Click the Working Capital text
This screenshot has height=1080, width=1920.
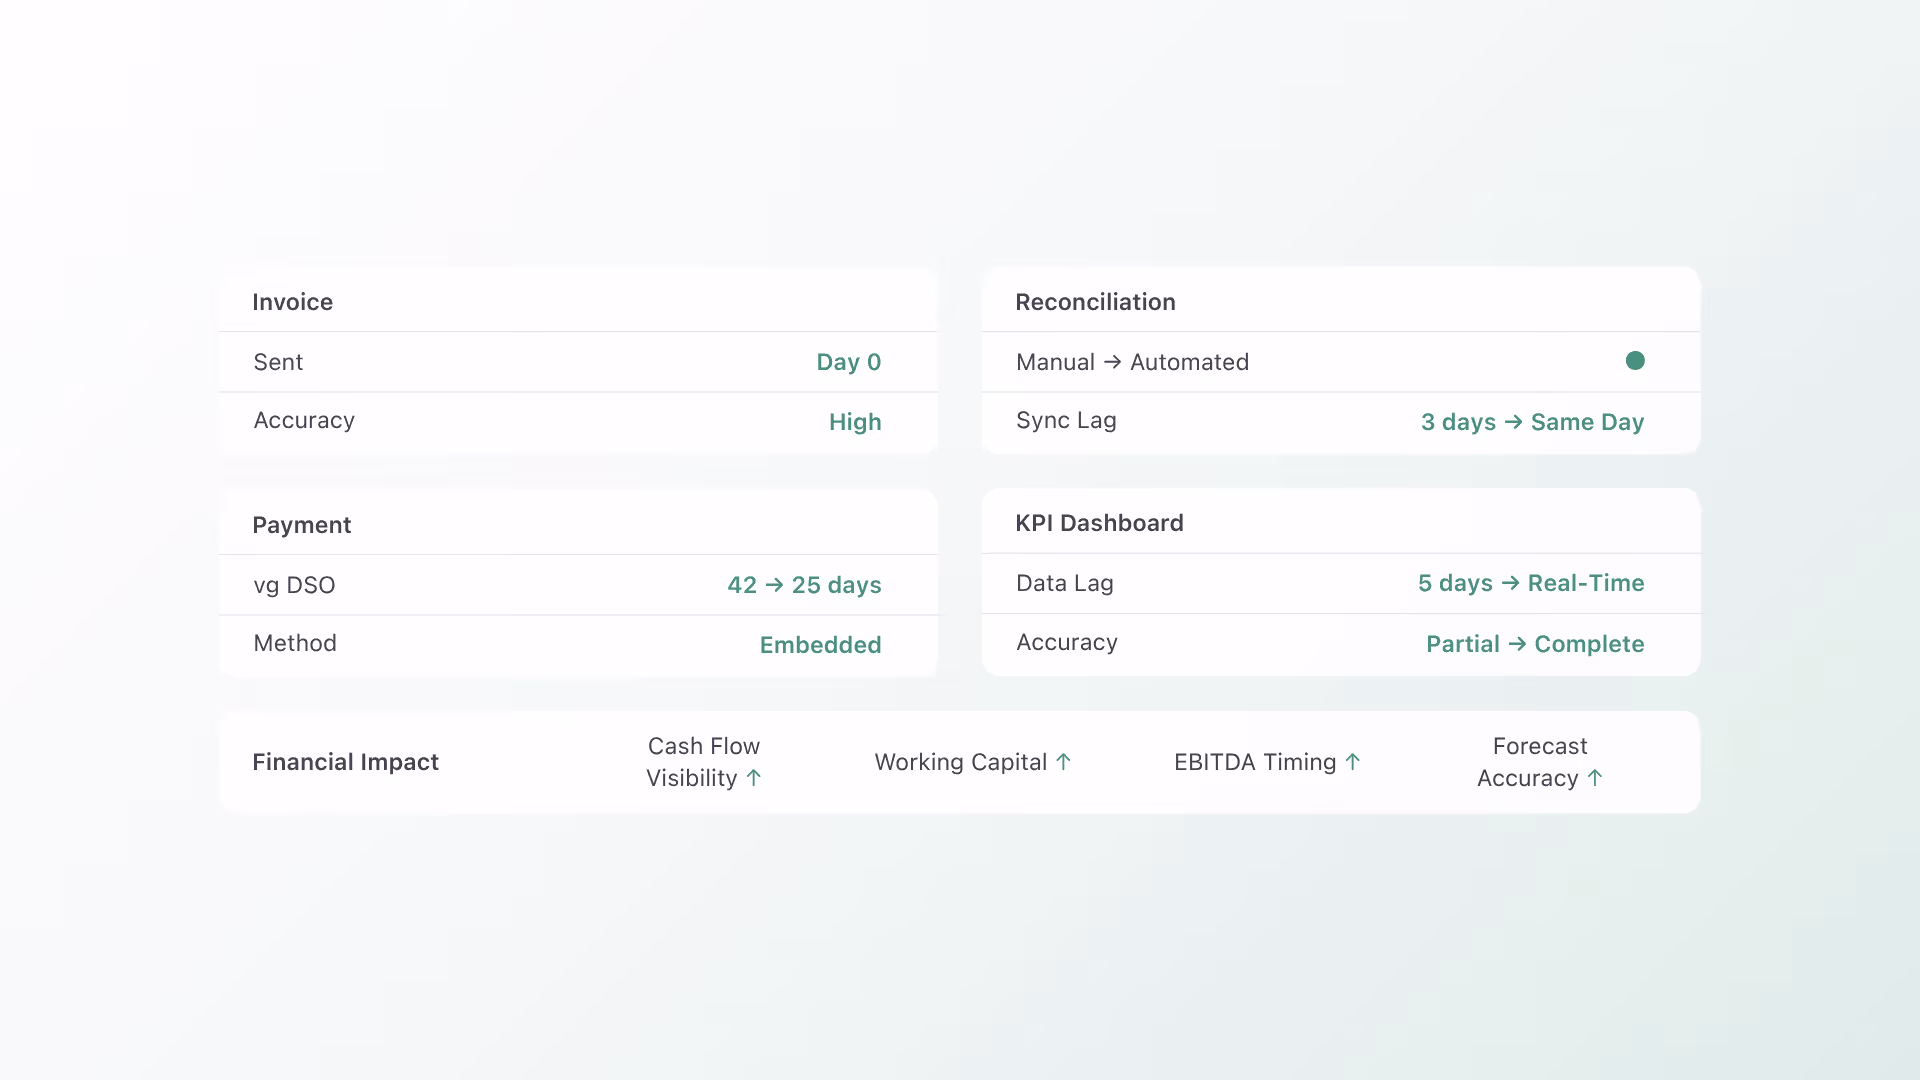pyautogui.click(x=960, y=762)
